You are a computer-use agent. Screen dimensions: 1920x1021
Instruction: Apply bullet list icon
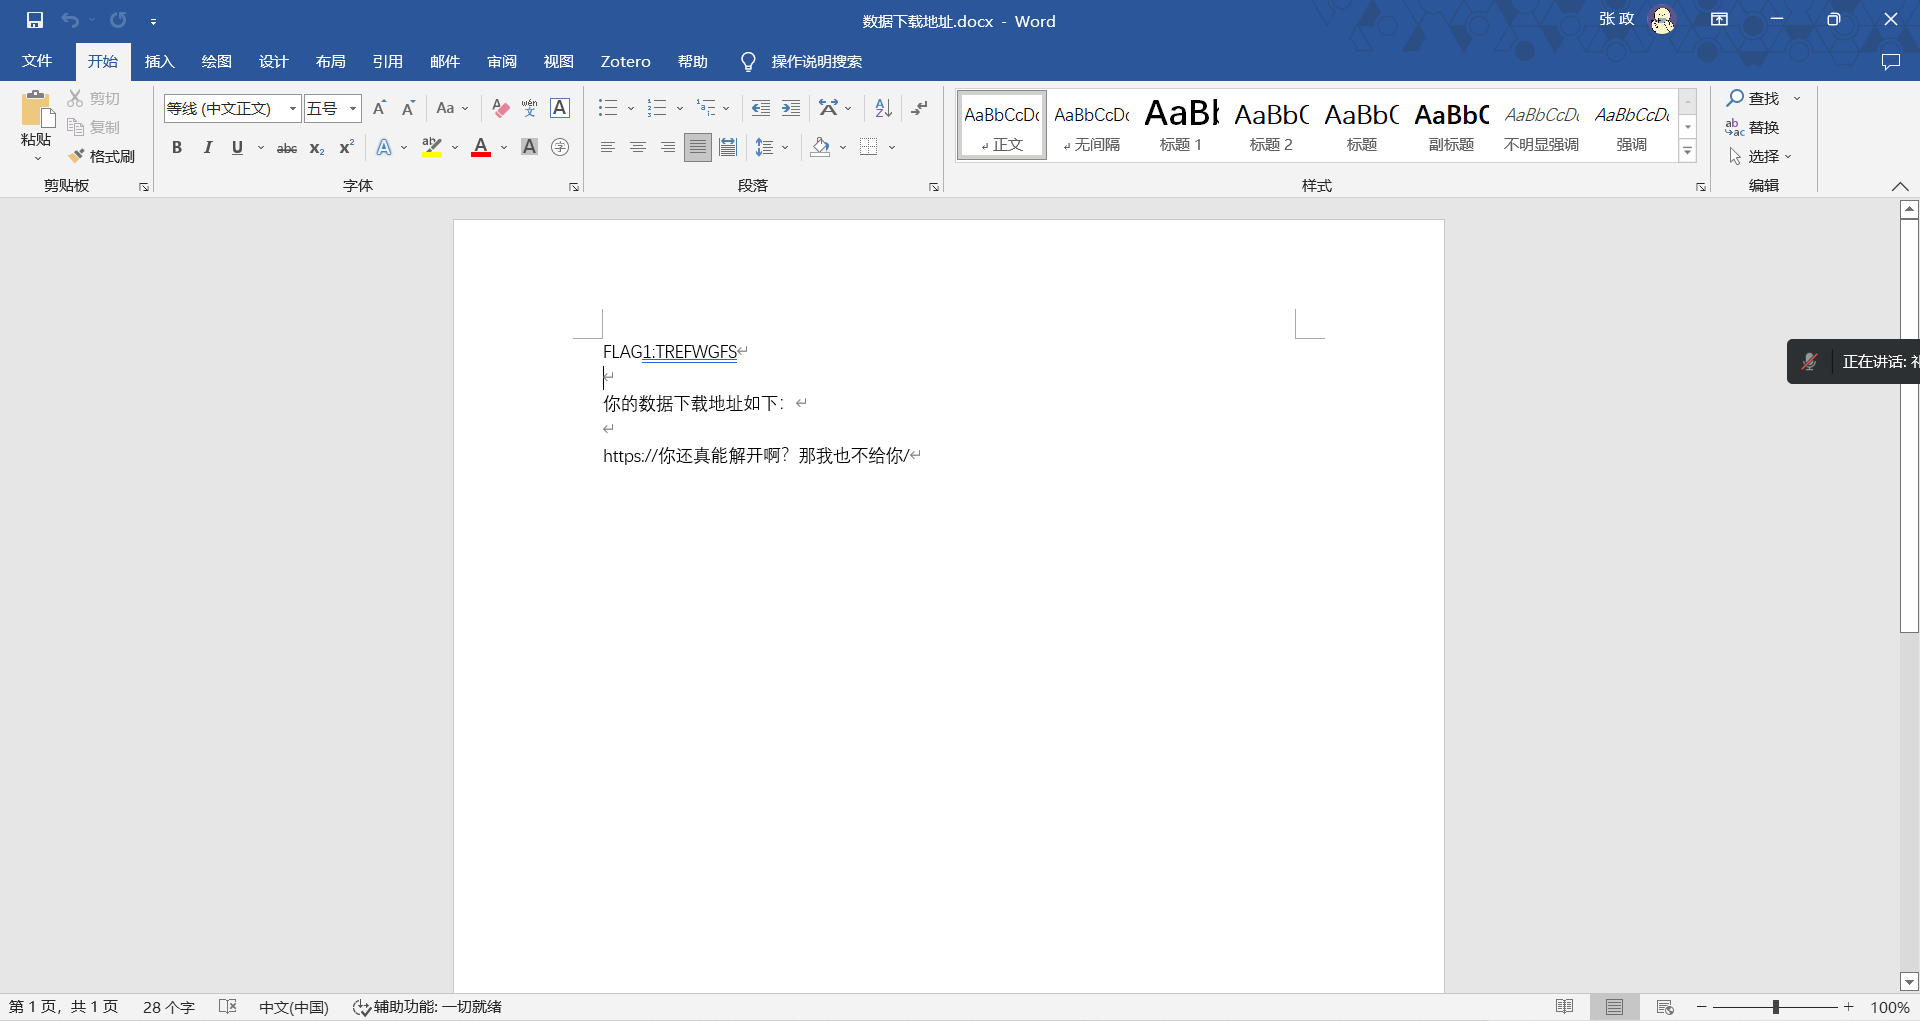click(608, 108)
